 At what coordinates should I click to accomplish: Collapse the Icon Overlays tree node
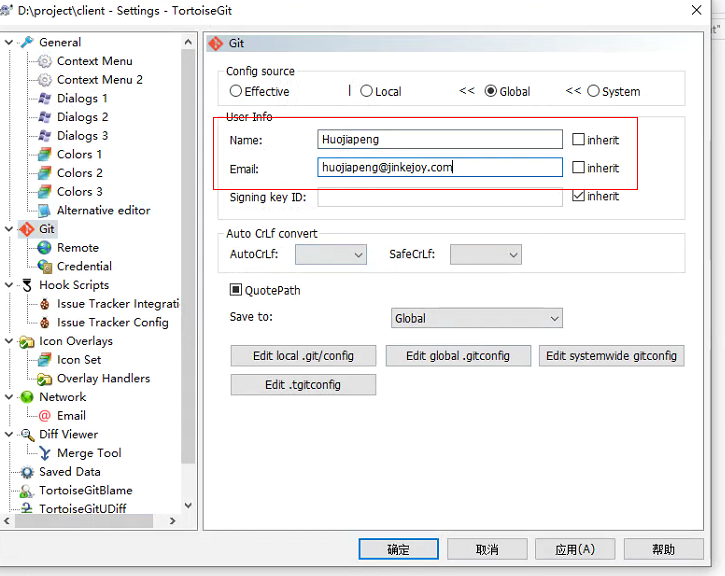coord(8,341)
